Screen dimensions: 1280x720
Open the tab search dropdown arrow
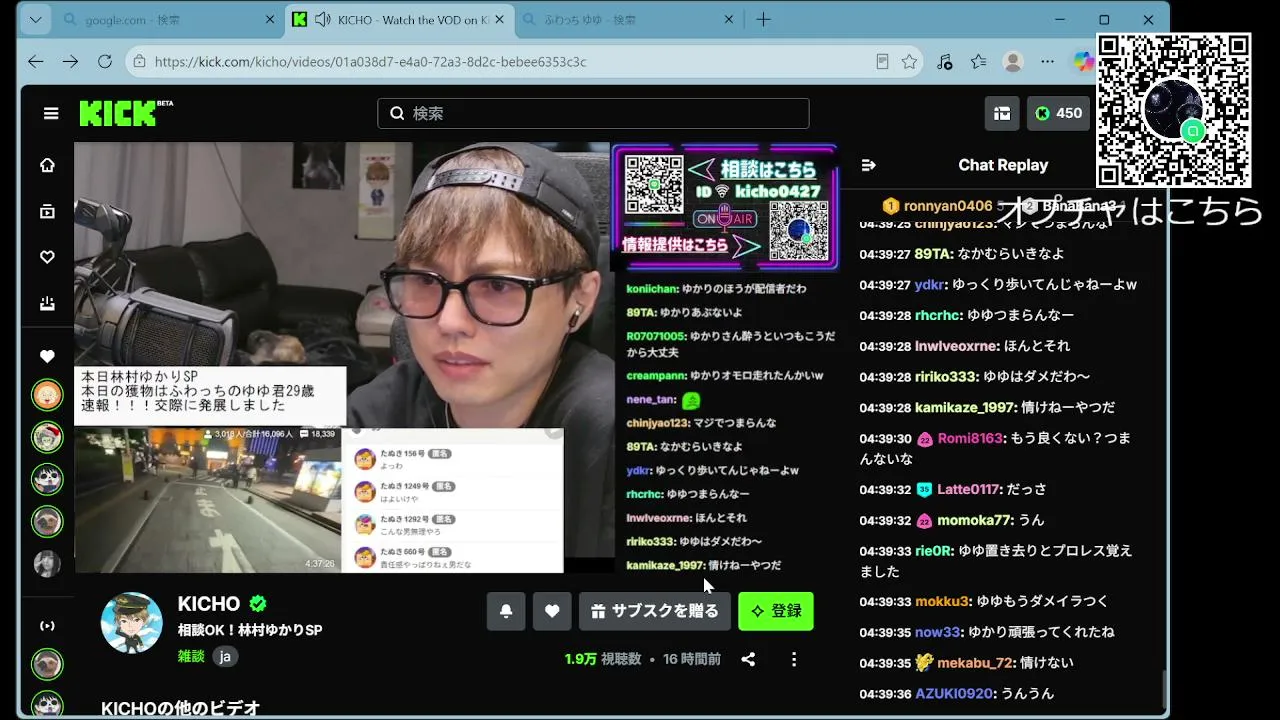[36, 20]
